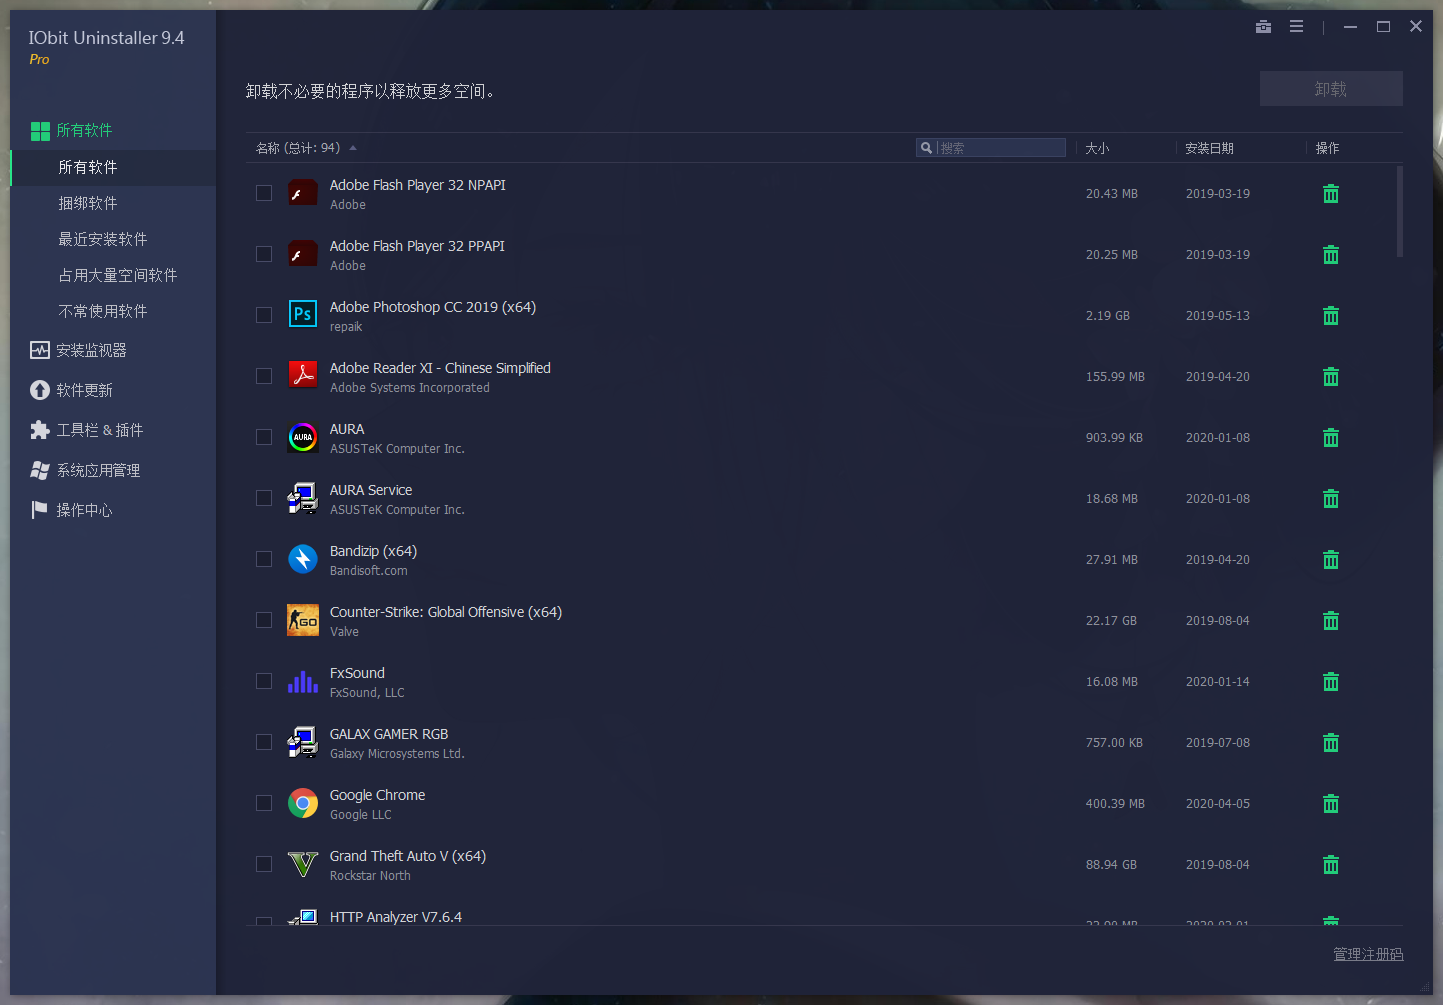Sort by 大小 column header
Viewport: 1443px width, 1005px height.
(x=1097, y=148)
